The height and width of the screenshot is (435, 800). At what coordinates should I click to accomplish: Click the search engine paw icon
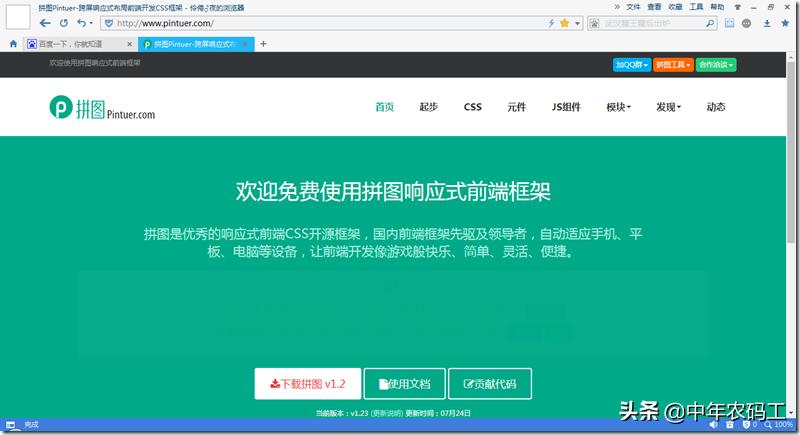[x=595, y=23]
